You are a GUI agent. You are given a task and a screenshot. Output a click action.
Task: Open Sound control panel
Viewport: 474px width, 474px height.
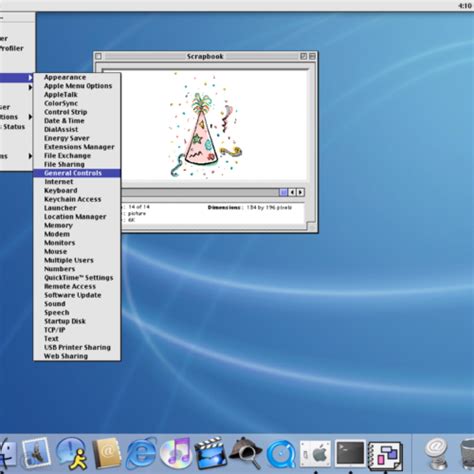77,304
